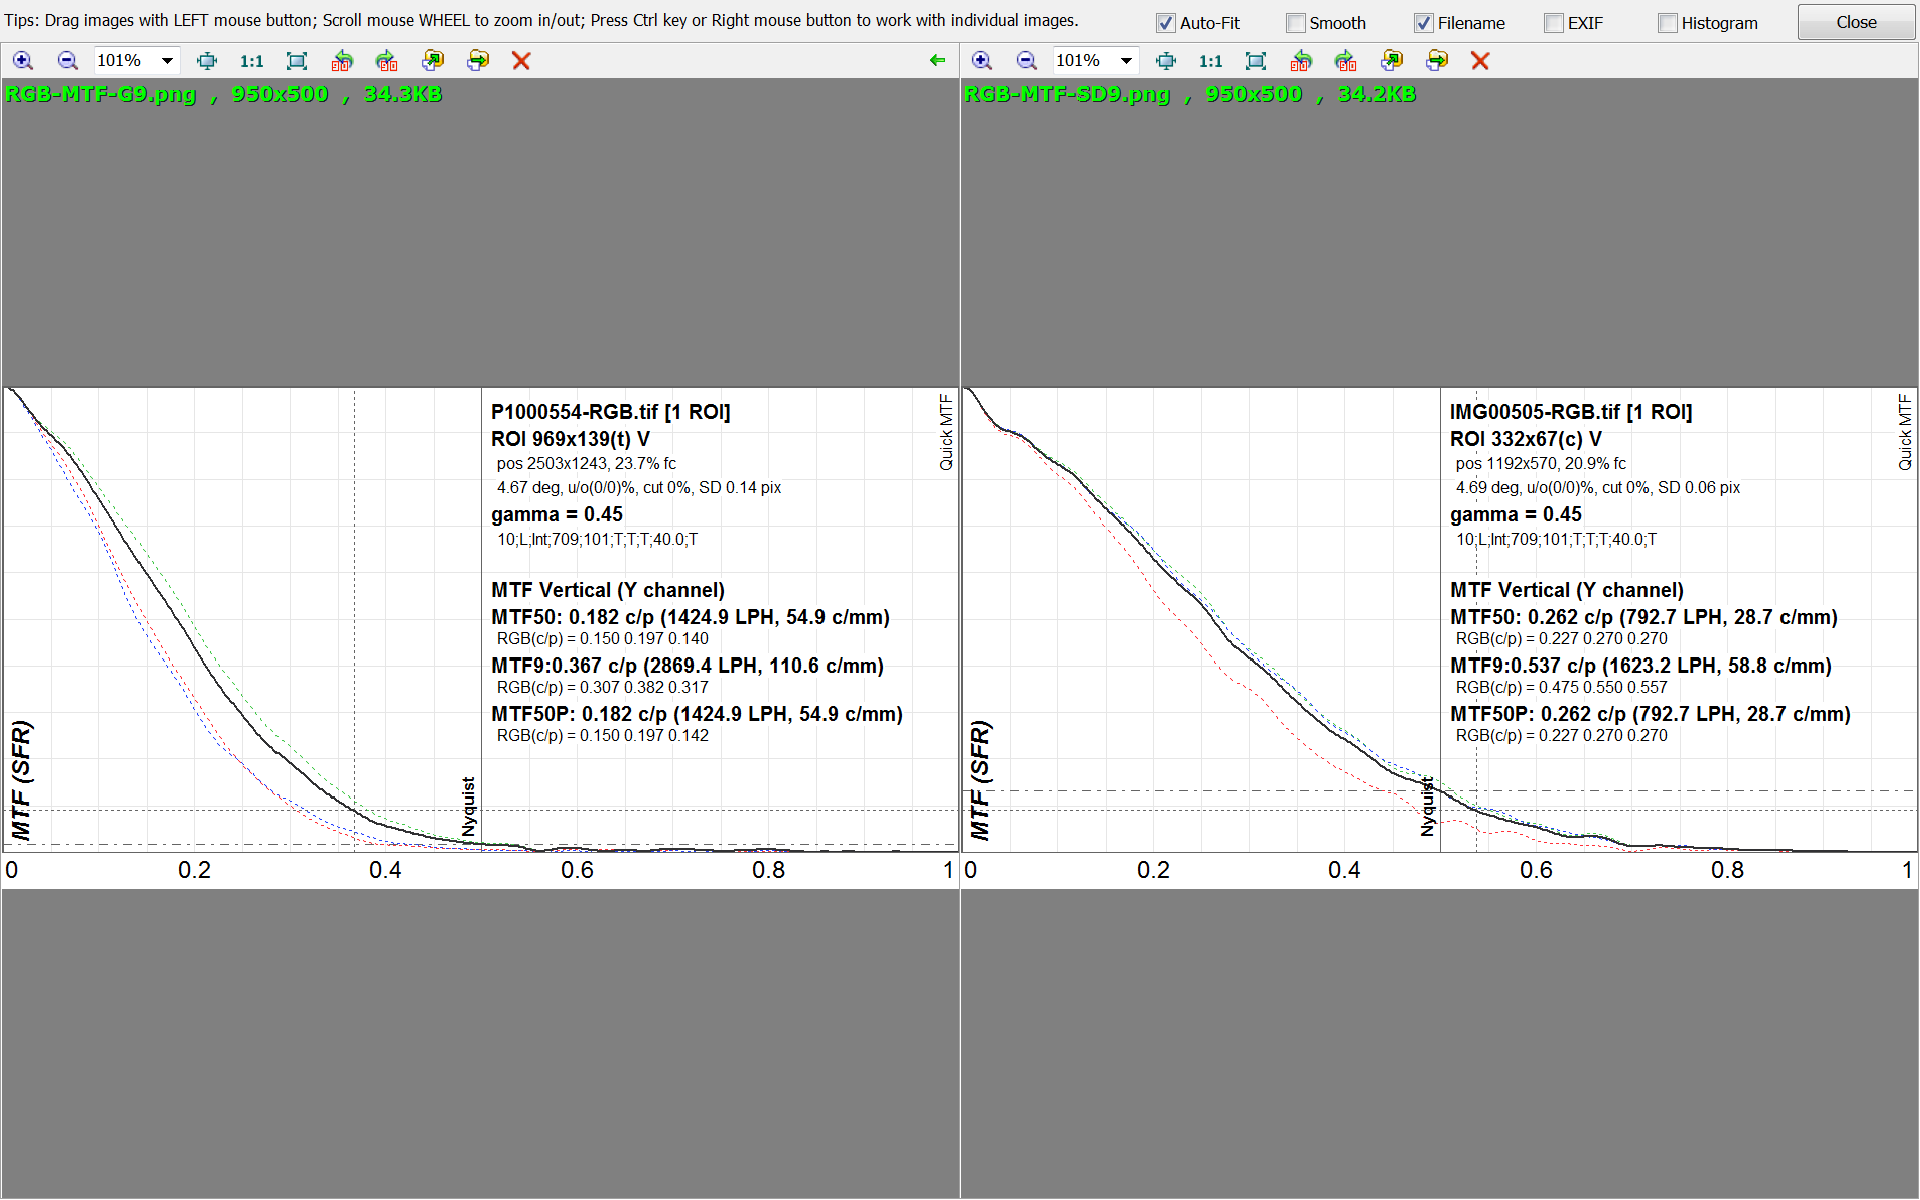The height and width of the screenshot is (1200, 1920).
Task: Zoom out on the right image pane
Action: (x=1026, y=61)
